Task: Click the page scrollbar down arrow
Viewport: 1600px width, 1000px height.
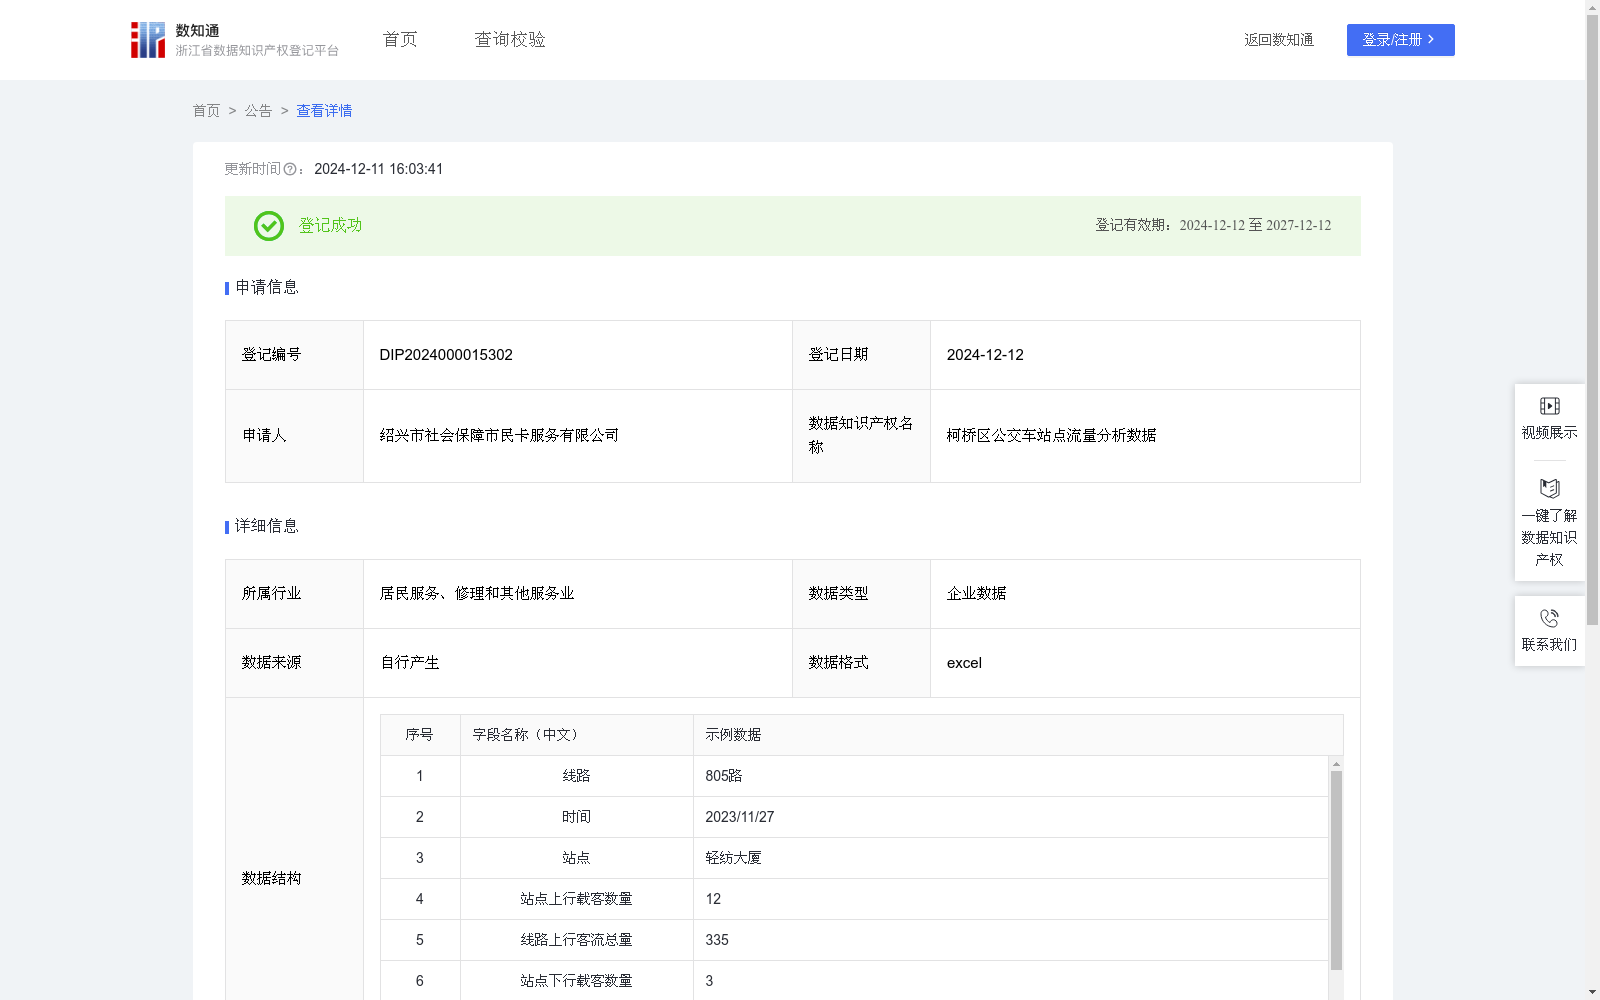Action: point(1592,992)
